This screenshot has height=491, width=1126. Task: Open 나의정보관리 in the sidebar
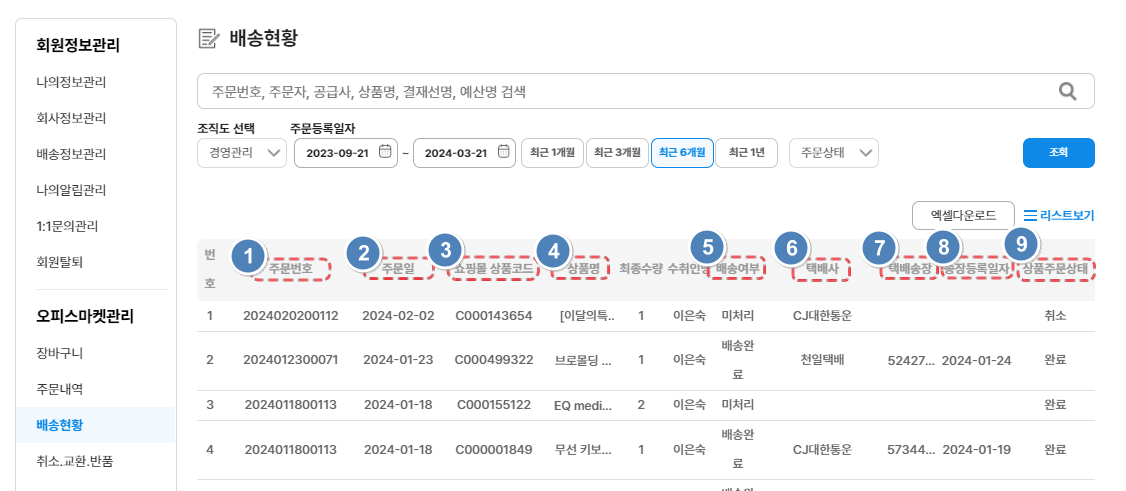[x=70, y=82]
